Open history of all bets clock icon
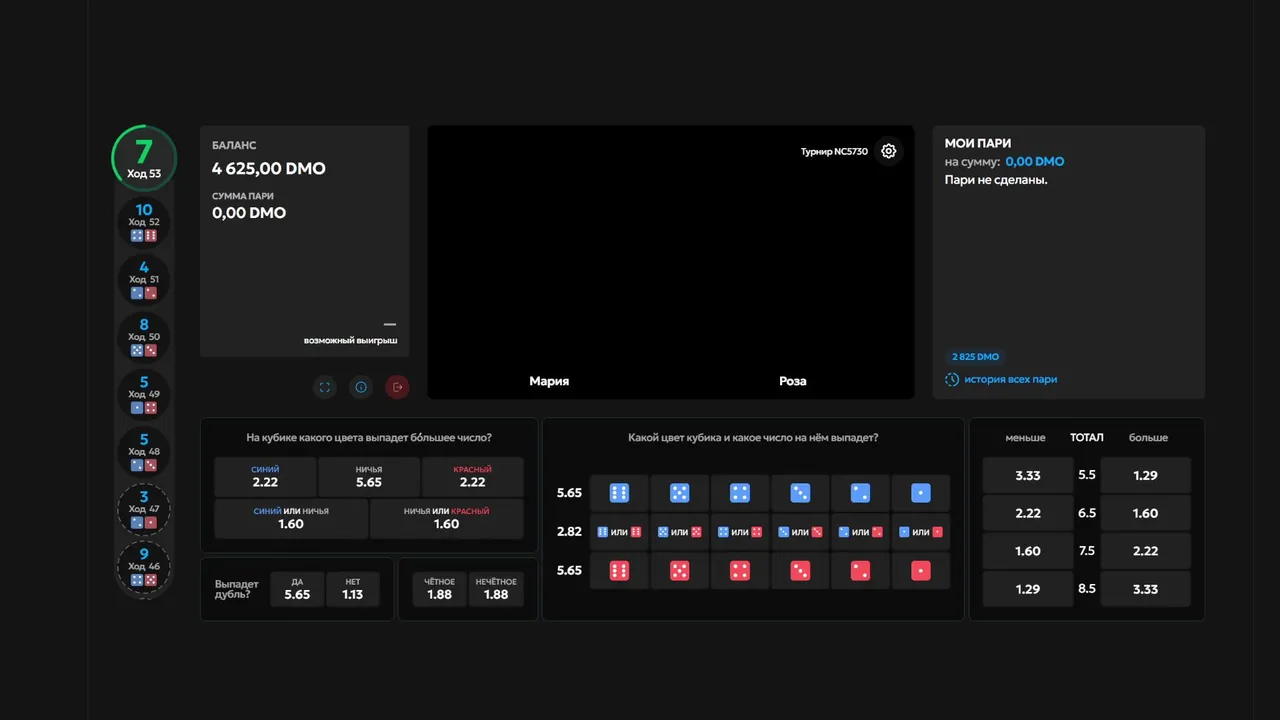 pyautogui.click(x=952, y=380)
